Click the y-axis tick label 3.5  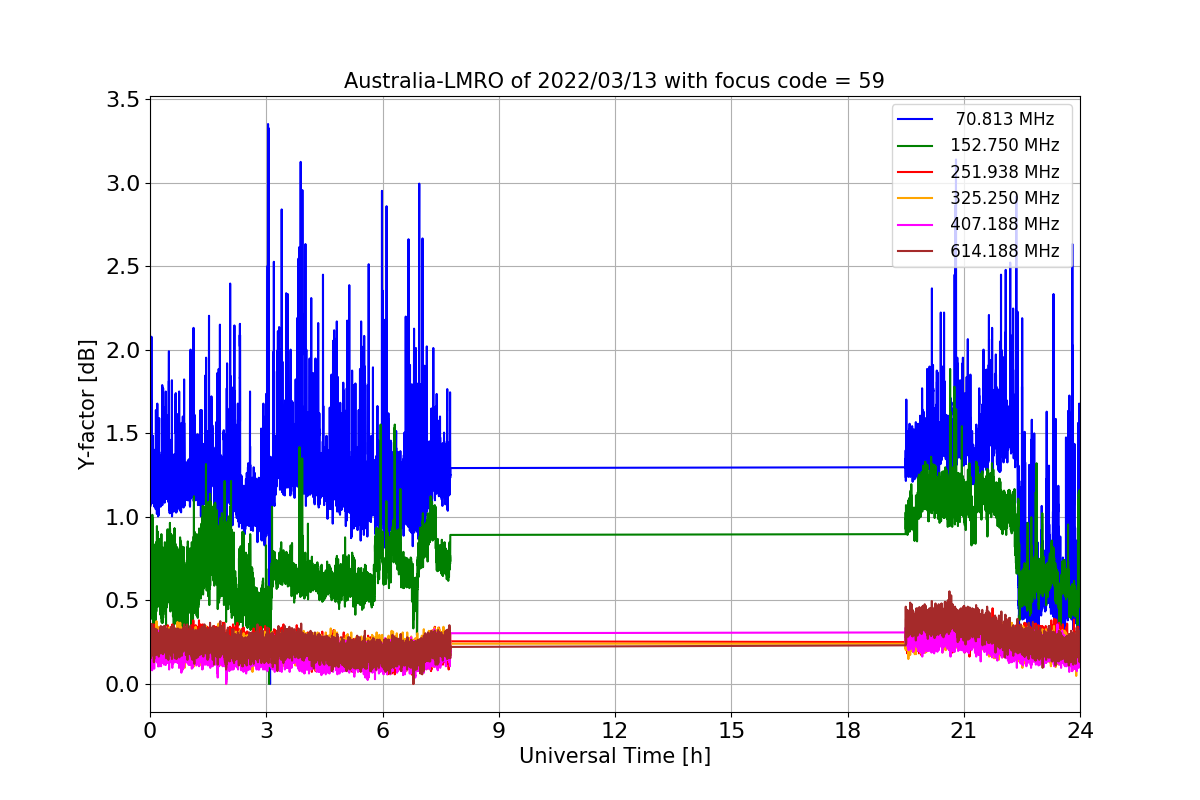pyautogui.click(x=123, y=100)
